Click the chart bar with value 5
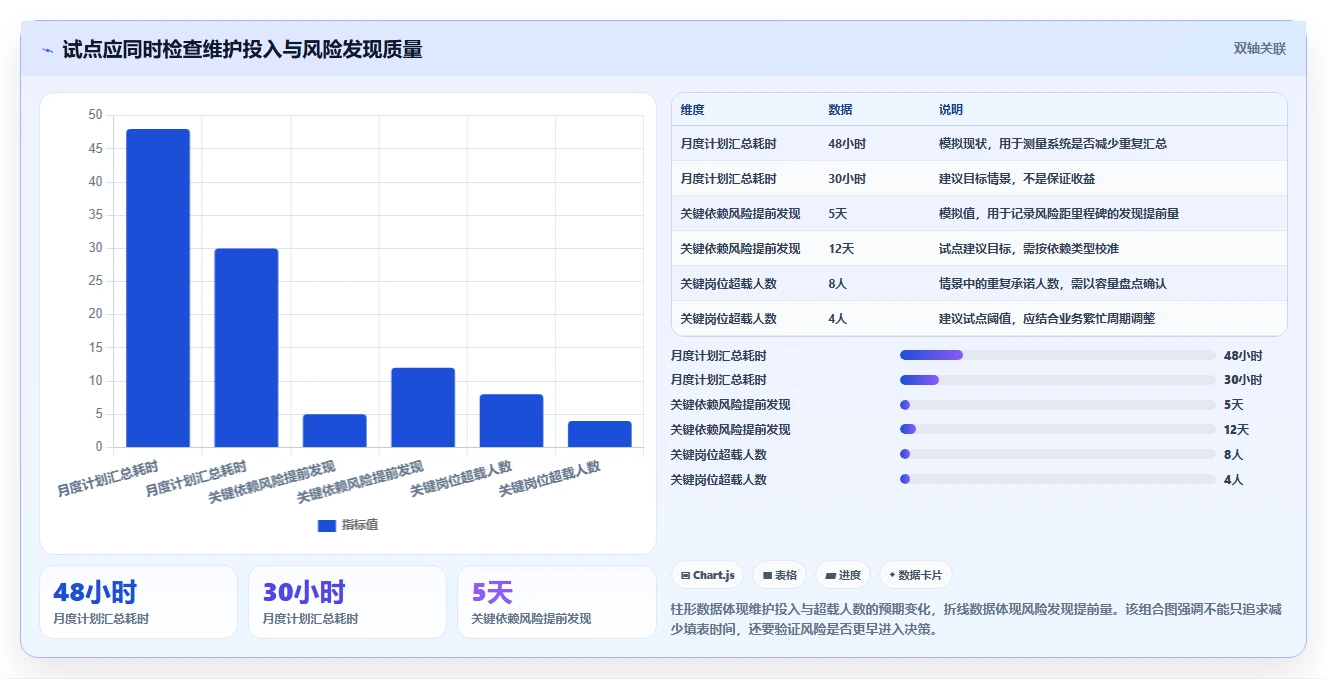Image resolution: width=1327 pixels, height=679 pixels. pos(335,430)
